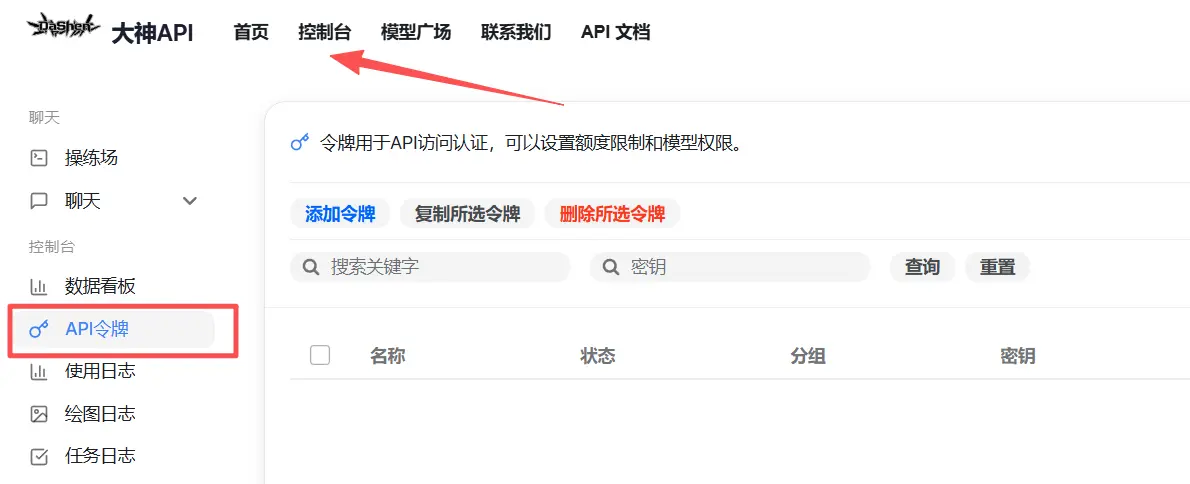Click the 复制所选令牌 button
Screen dimensions: 1190x484
point(467,214)
